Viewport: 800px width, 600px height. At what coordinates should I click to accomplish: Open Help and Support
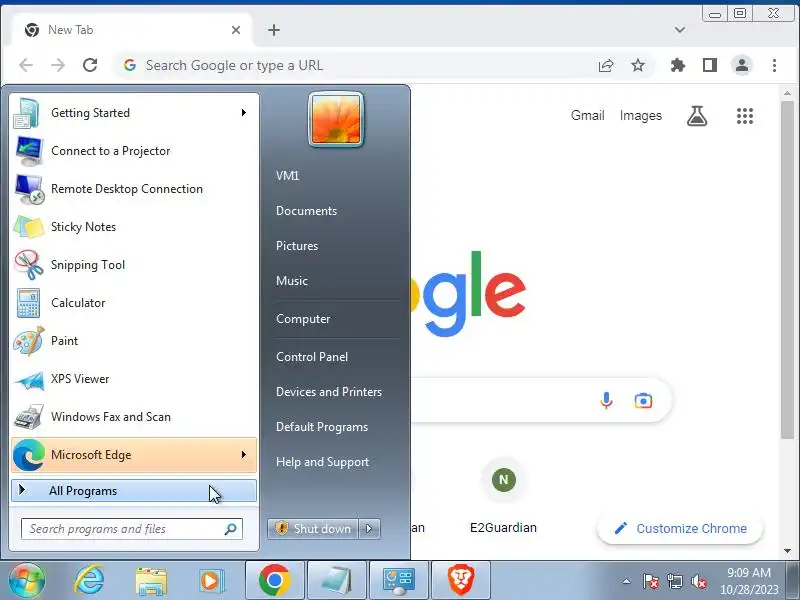[322, 462]
